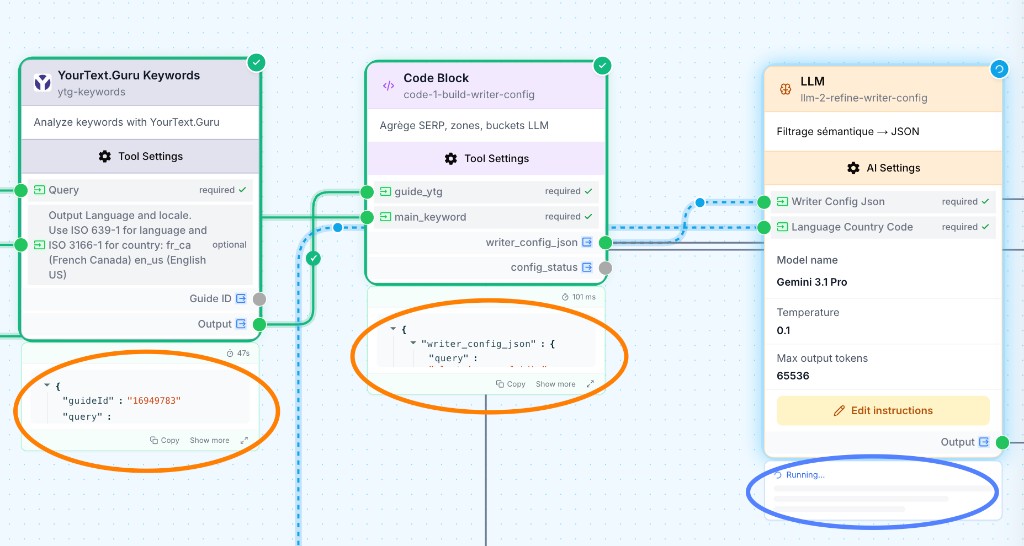
Task: Select the YourText.Guru Keywords node title
Action: click(x=129, y=75)
